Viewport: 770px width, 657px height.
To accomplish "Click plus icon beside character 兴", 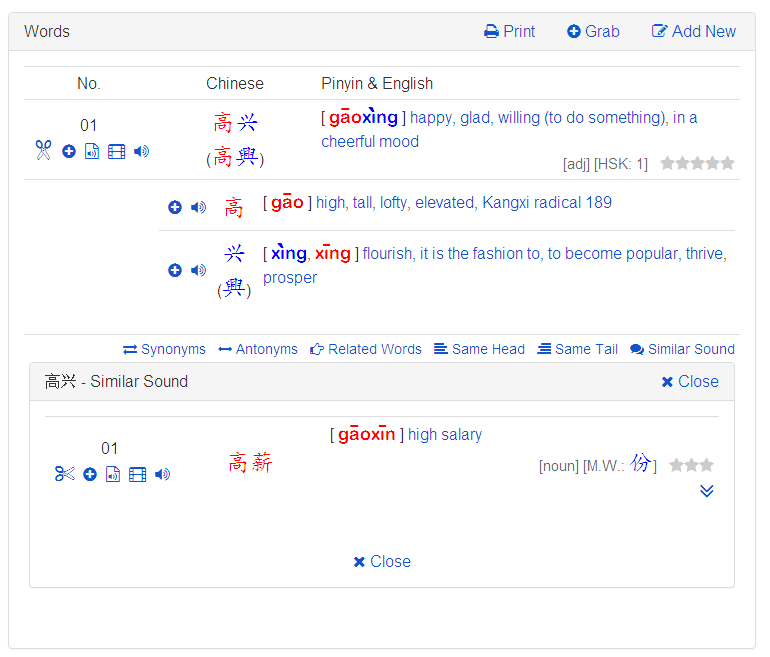I will click(175, 270).
